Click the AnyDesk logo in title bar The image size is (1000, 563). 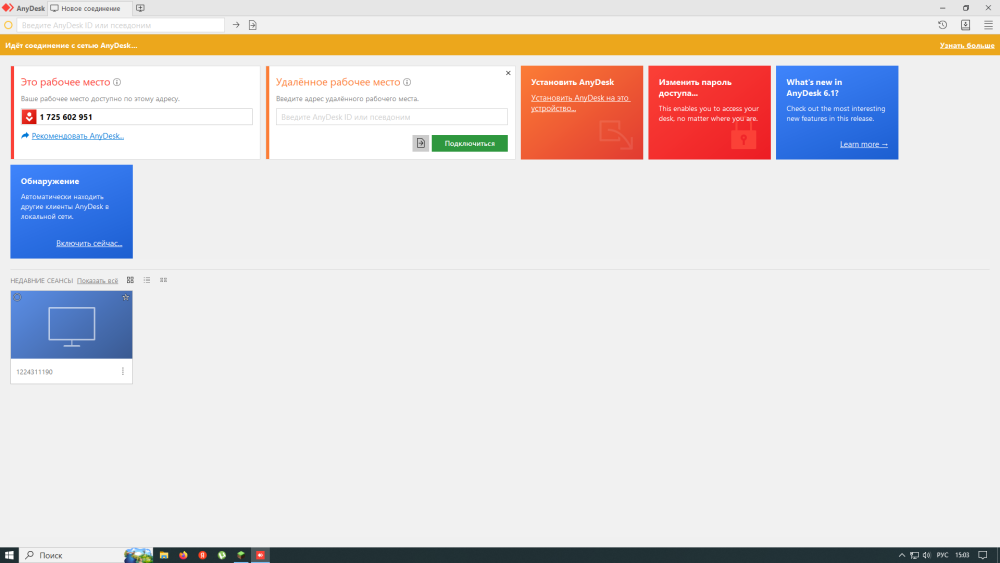pyautogui.click(x=8, y=8)
